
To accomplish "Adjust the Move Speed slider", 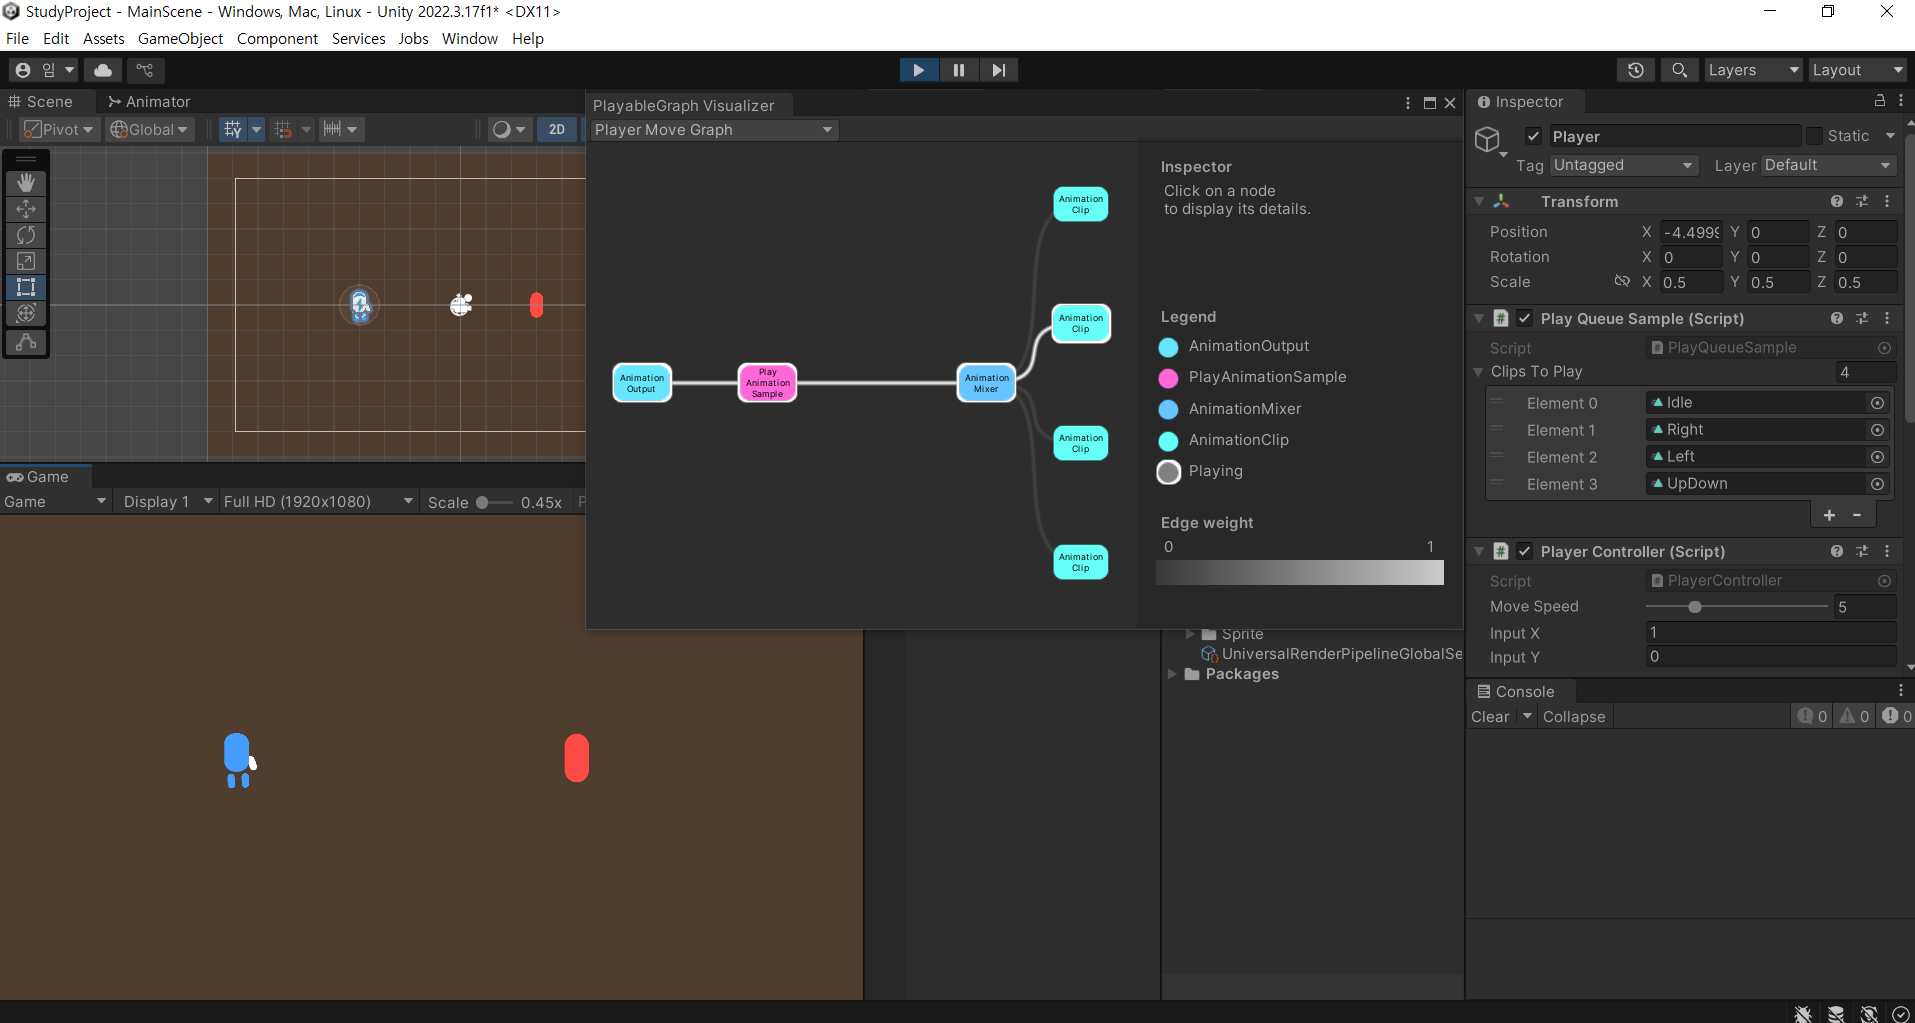I will (1737, 607).
